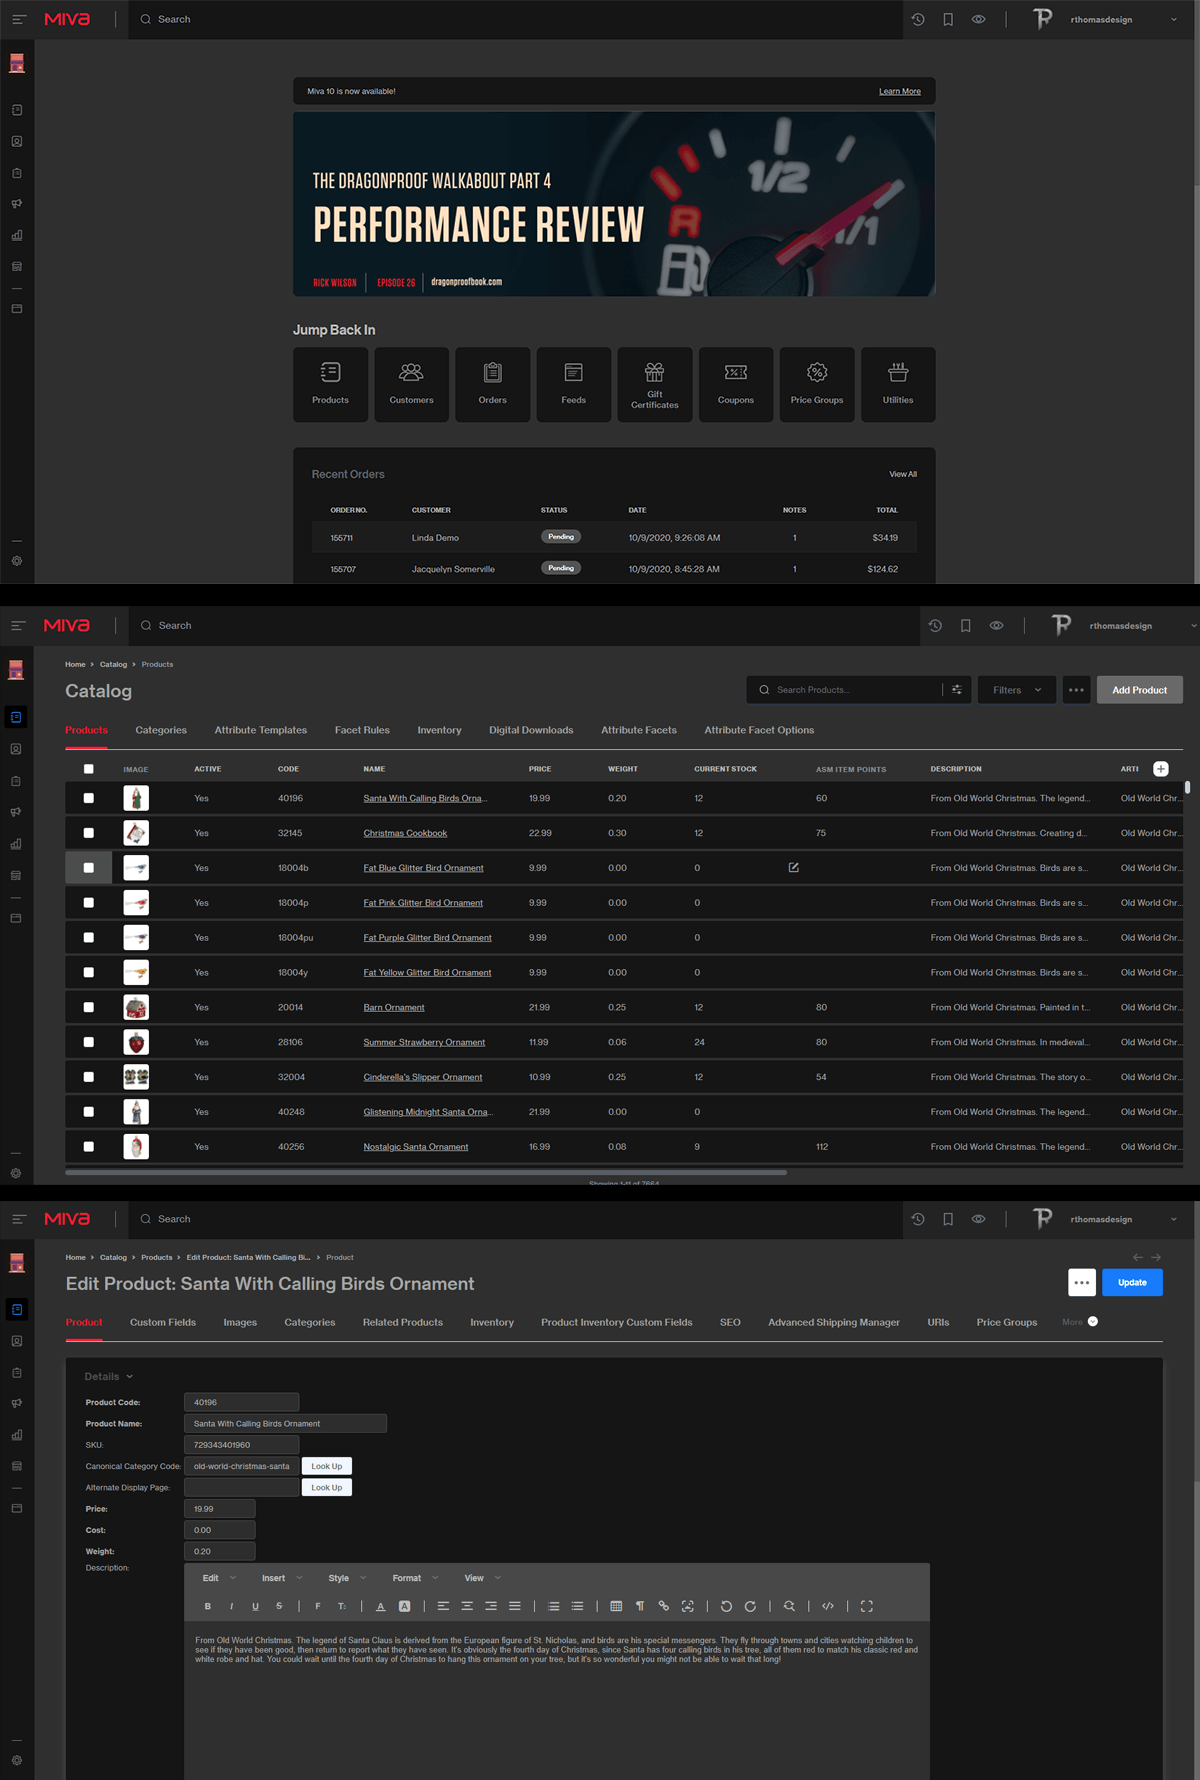This screenshot has width=1200, height=1780.
Task: Open the Format menu in the description editor
Action: [415, 1578]
